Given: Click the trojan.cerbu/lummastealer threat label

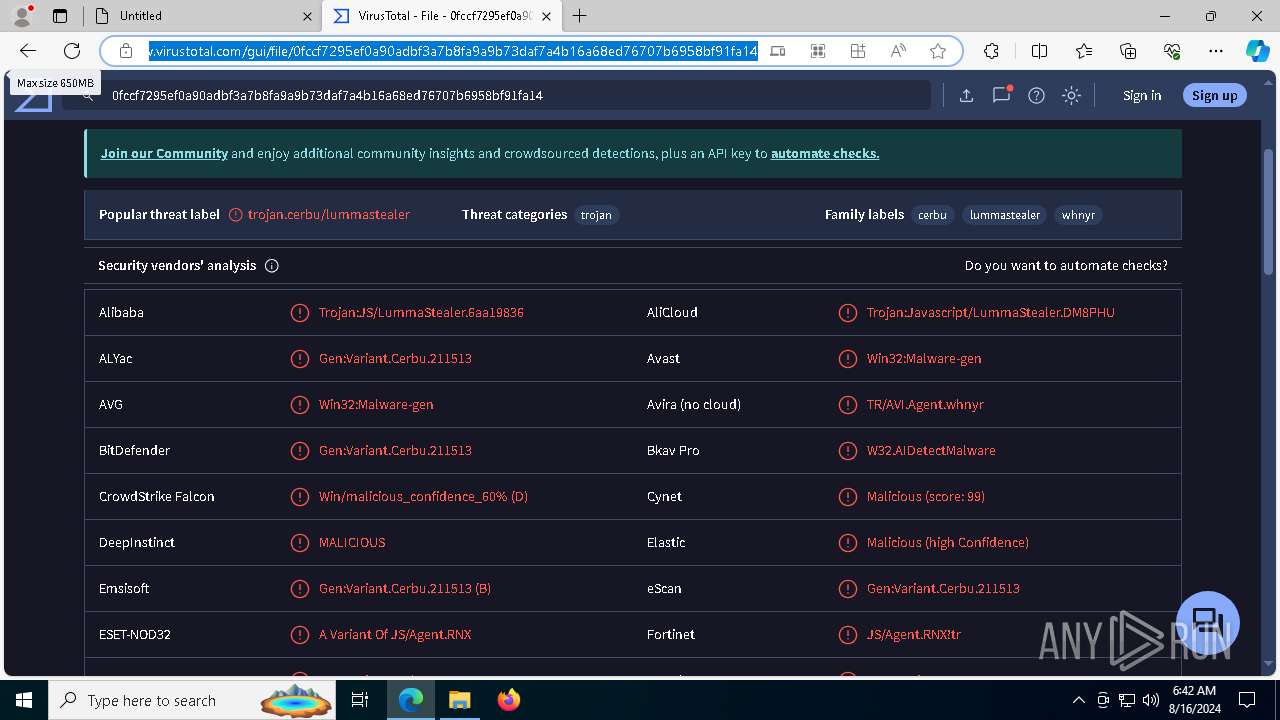Looking at the screenshot, I should [329, 214].
